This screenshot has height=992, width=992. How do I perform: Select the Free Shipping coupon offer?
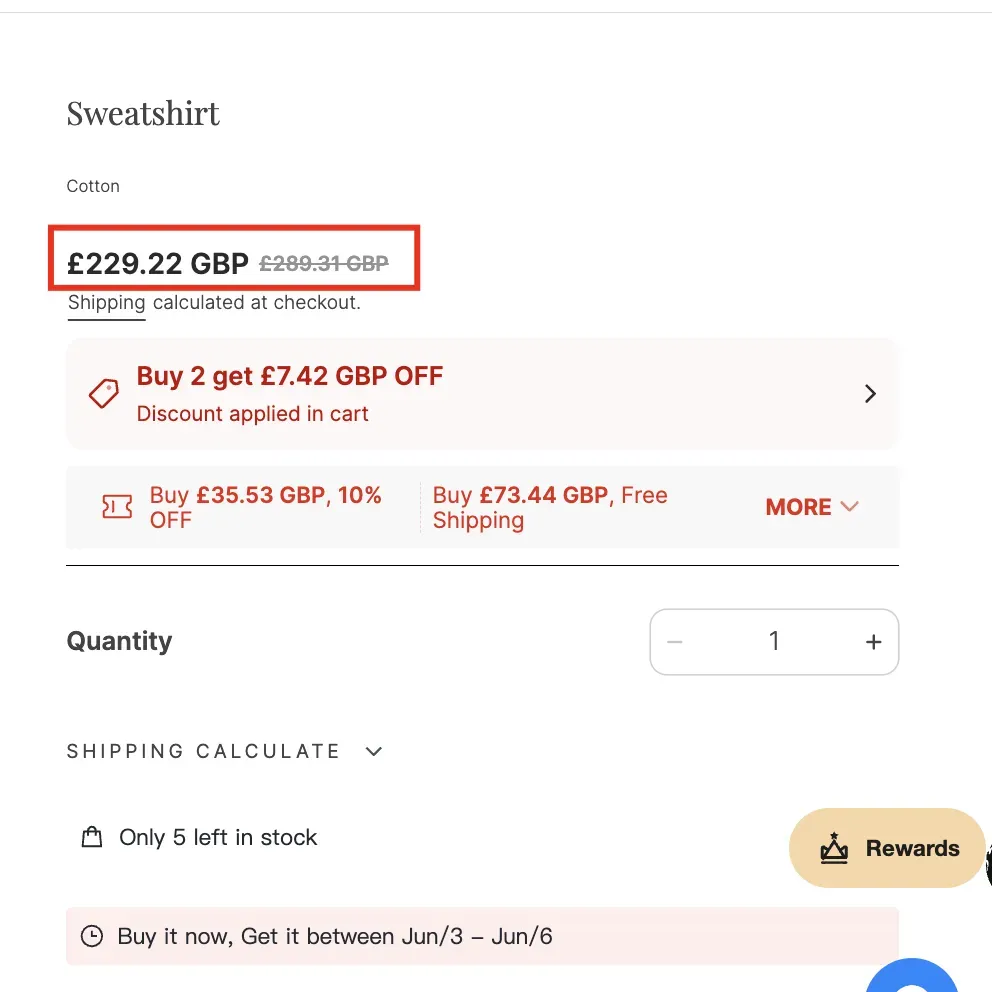(550, 507)
